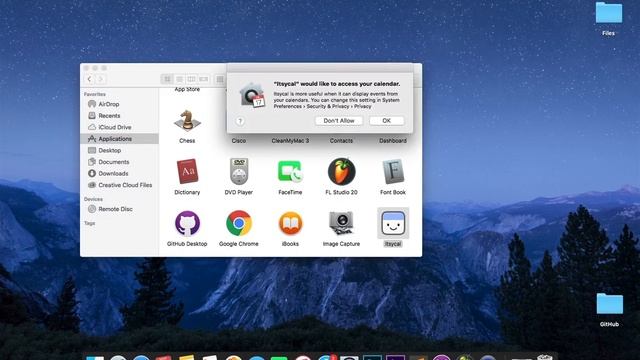Select the App Store item label
640x360 pixels.
coord(187,89)
